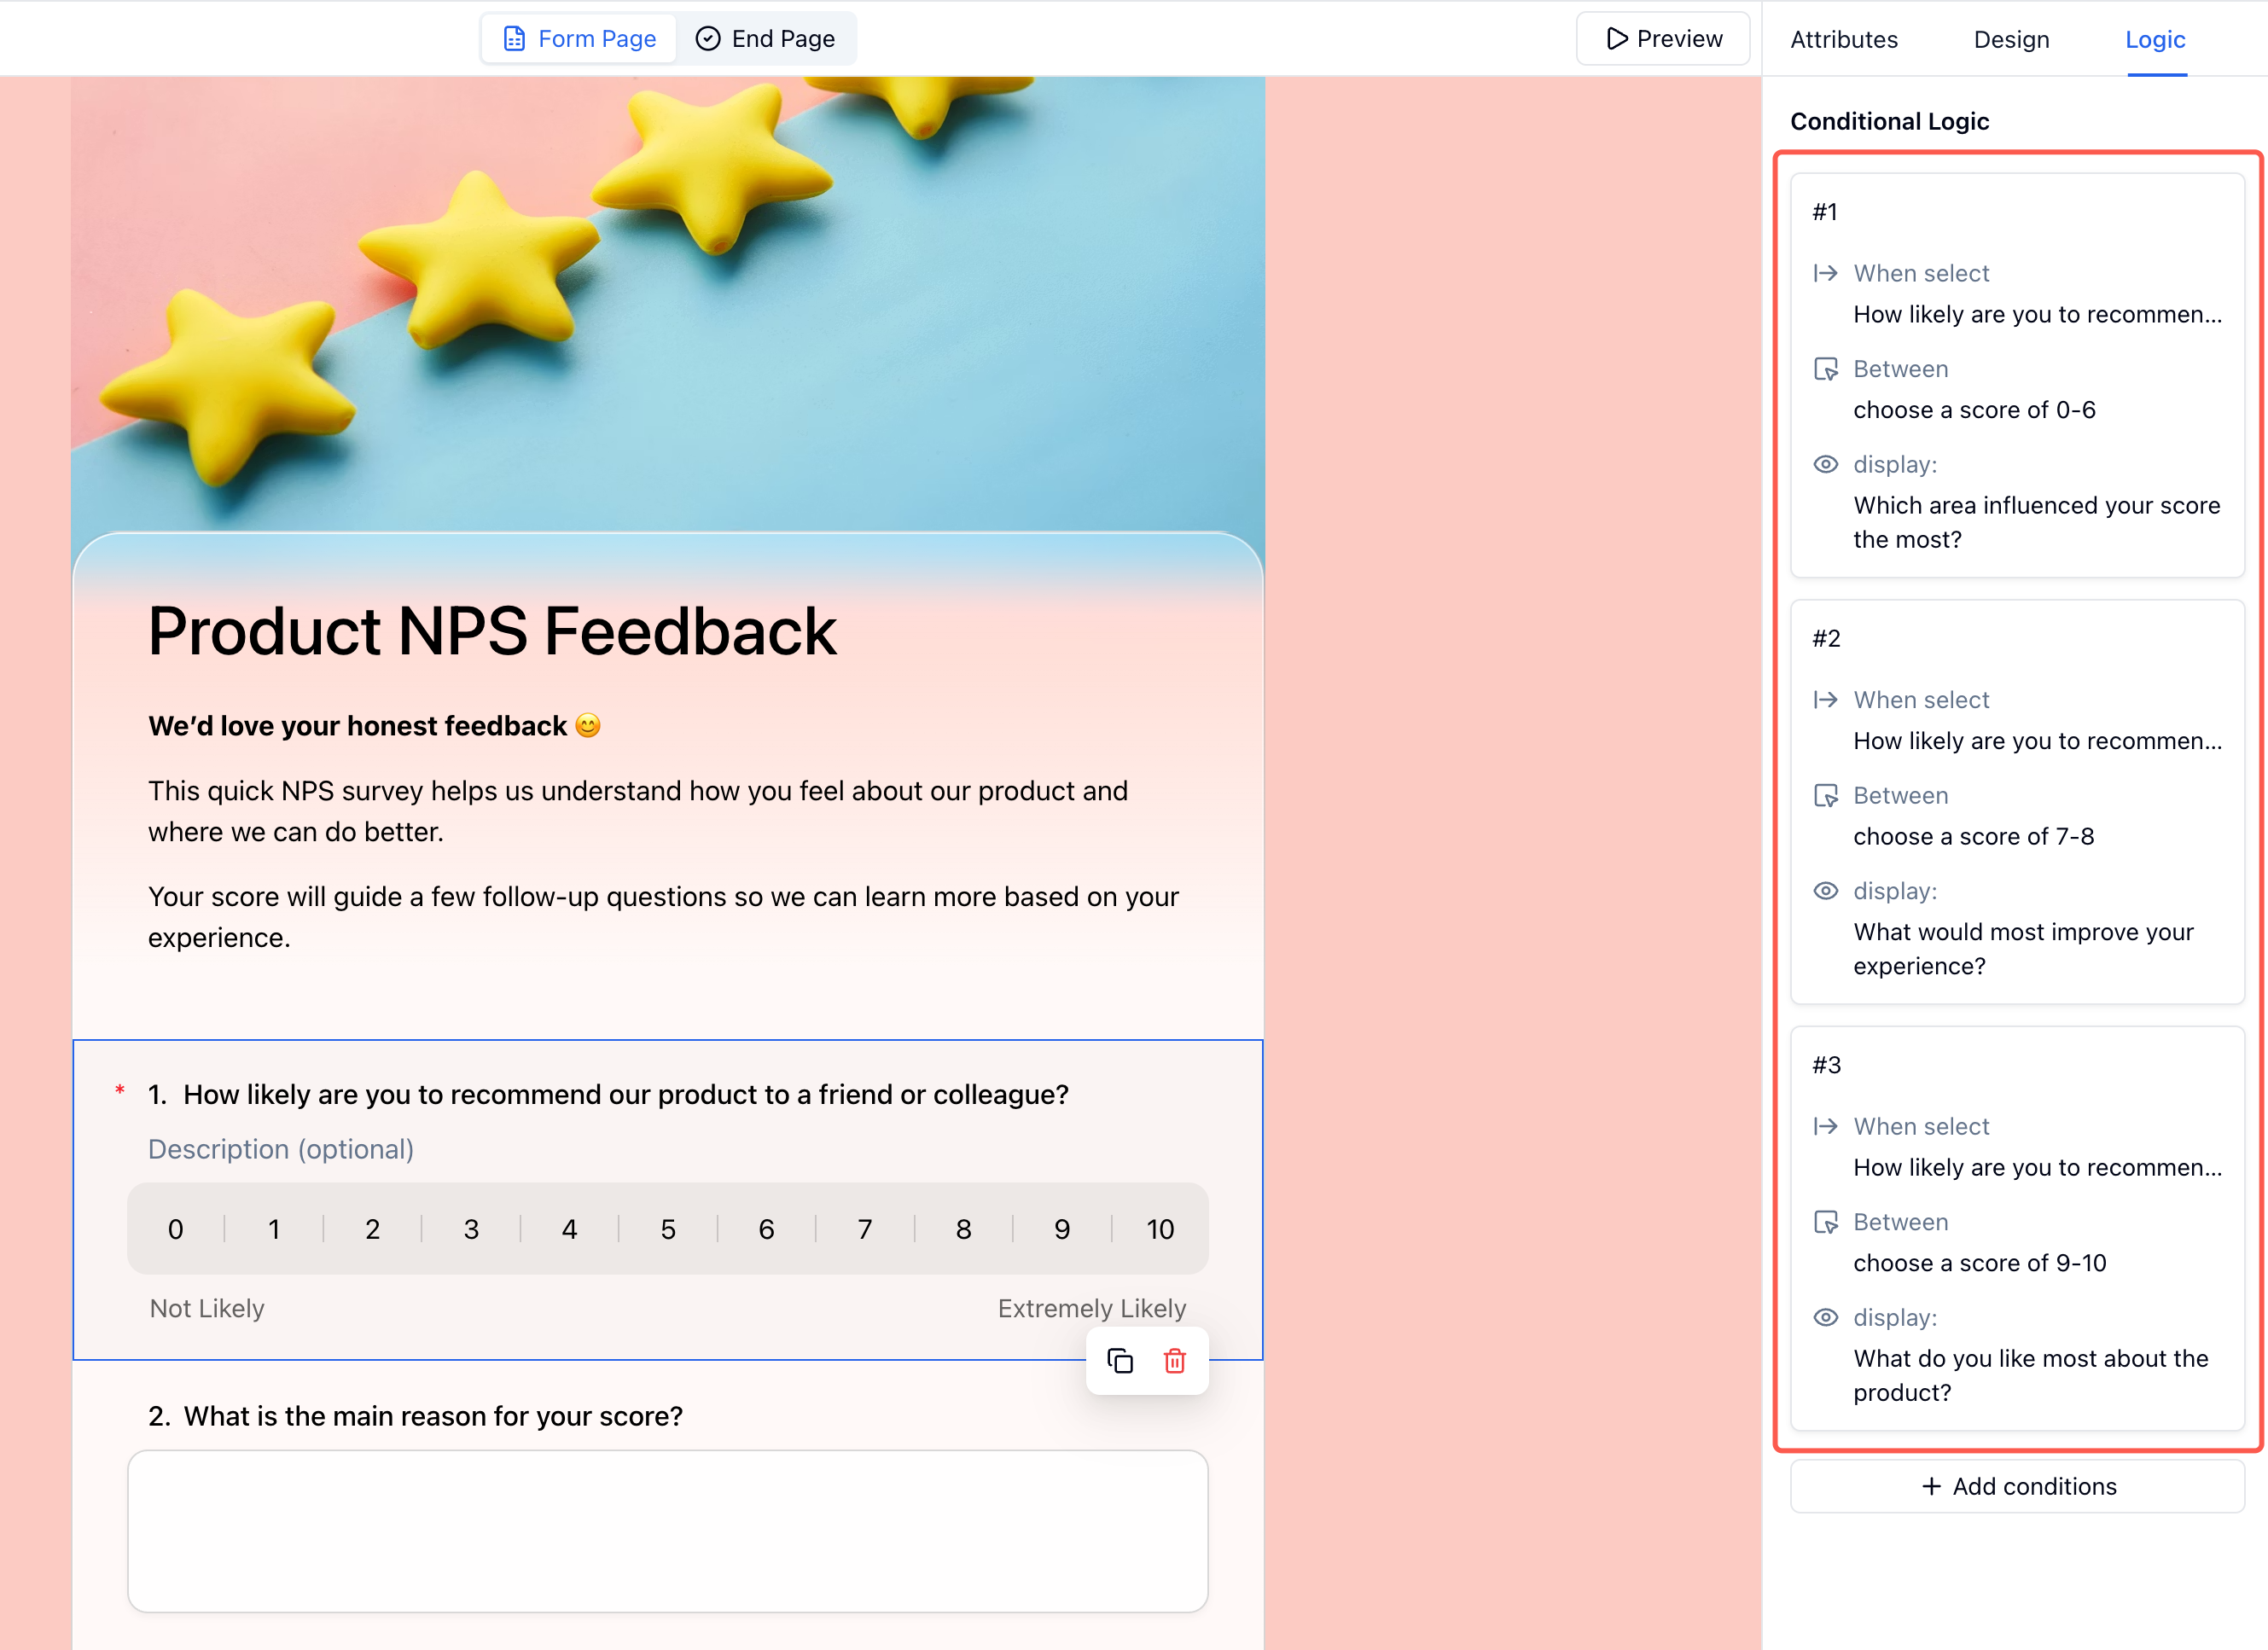The height and width of the screenshot is (1650, 2268).
Task: Toggle display visibility for condition #1
Action: coord(1826,464)
